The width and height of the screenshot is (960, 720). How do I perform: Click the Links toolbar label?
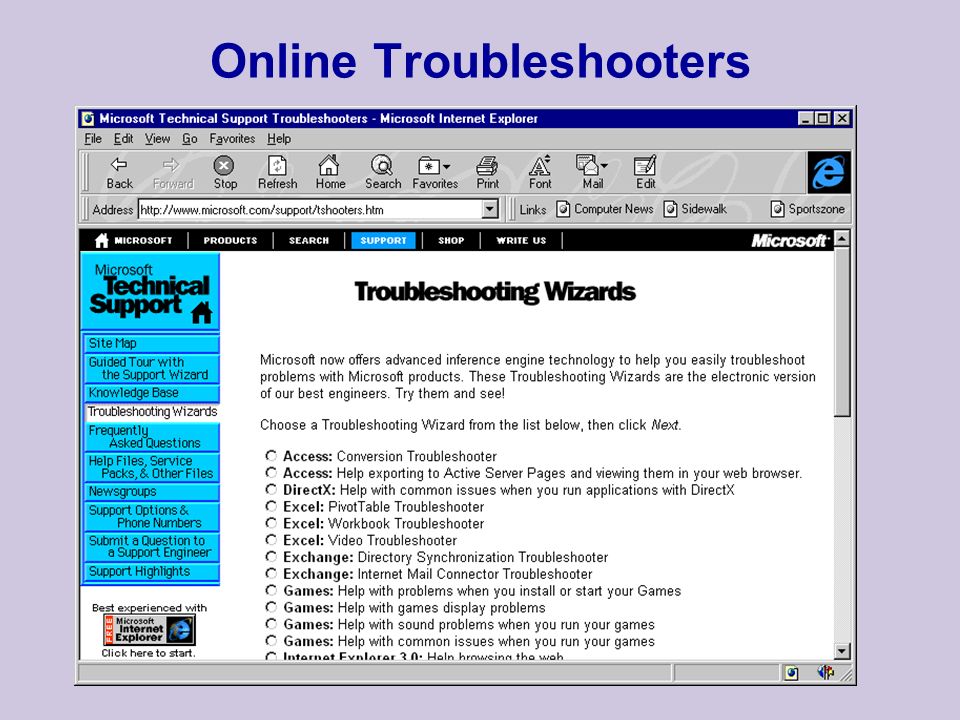[x=532, y=209]
